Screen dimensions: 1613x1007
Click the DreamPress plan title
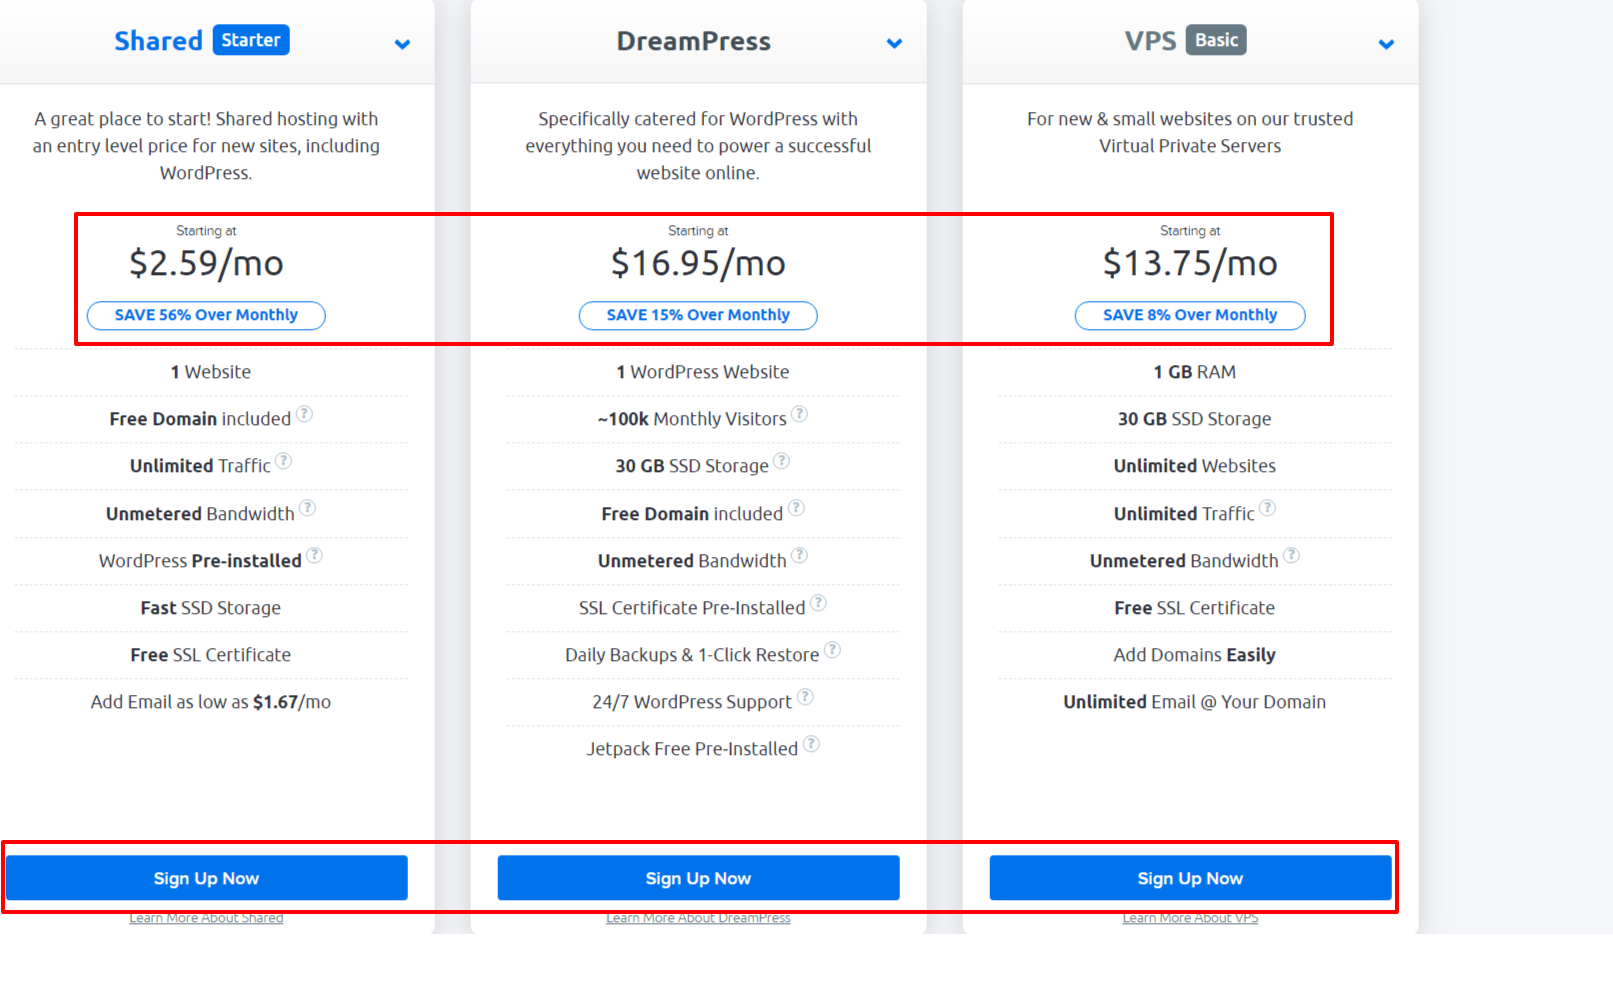coord(693,41)
